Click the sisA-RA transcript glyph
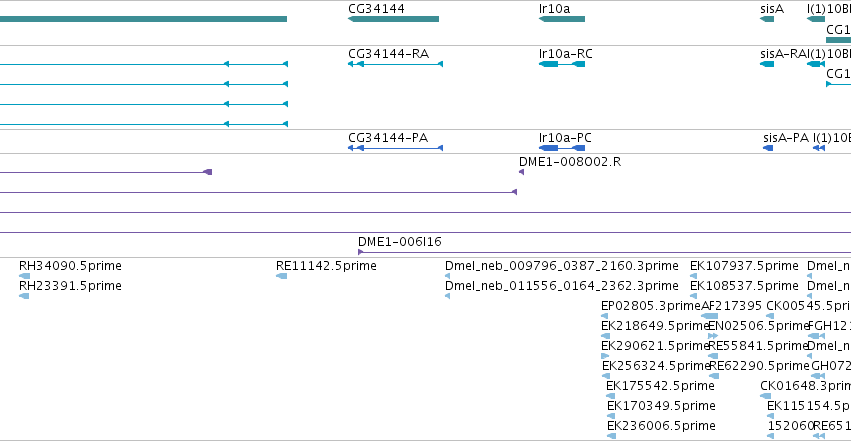851x441 pixels. (x=767, y=64)
